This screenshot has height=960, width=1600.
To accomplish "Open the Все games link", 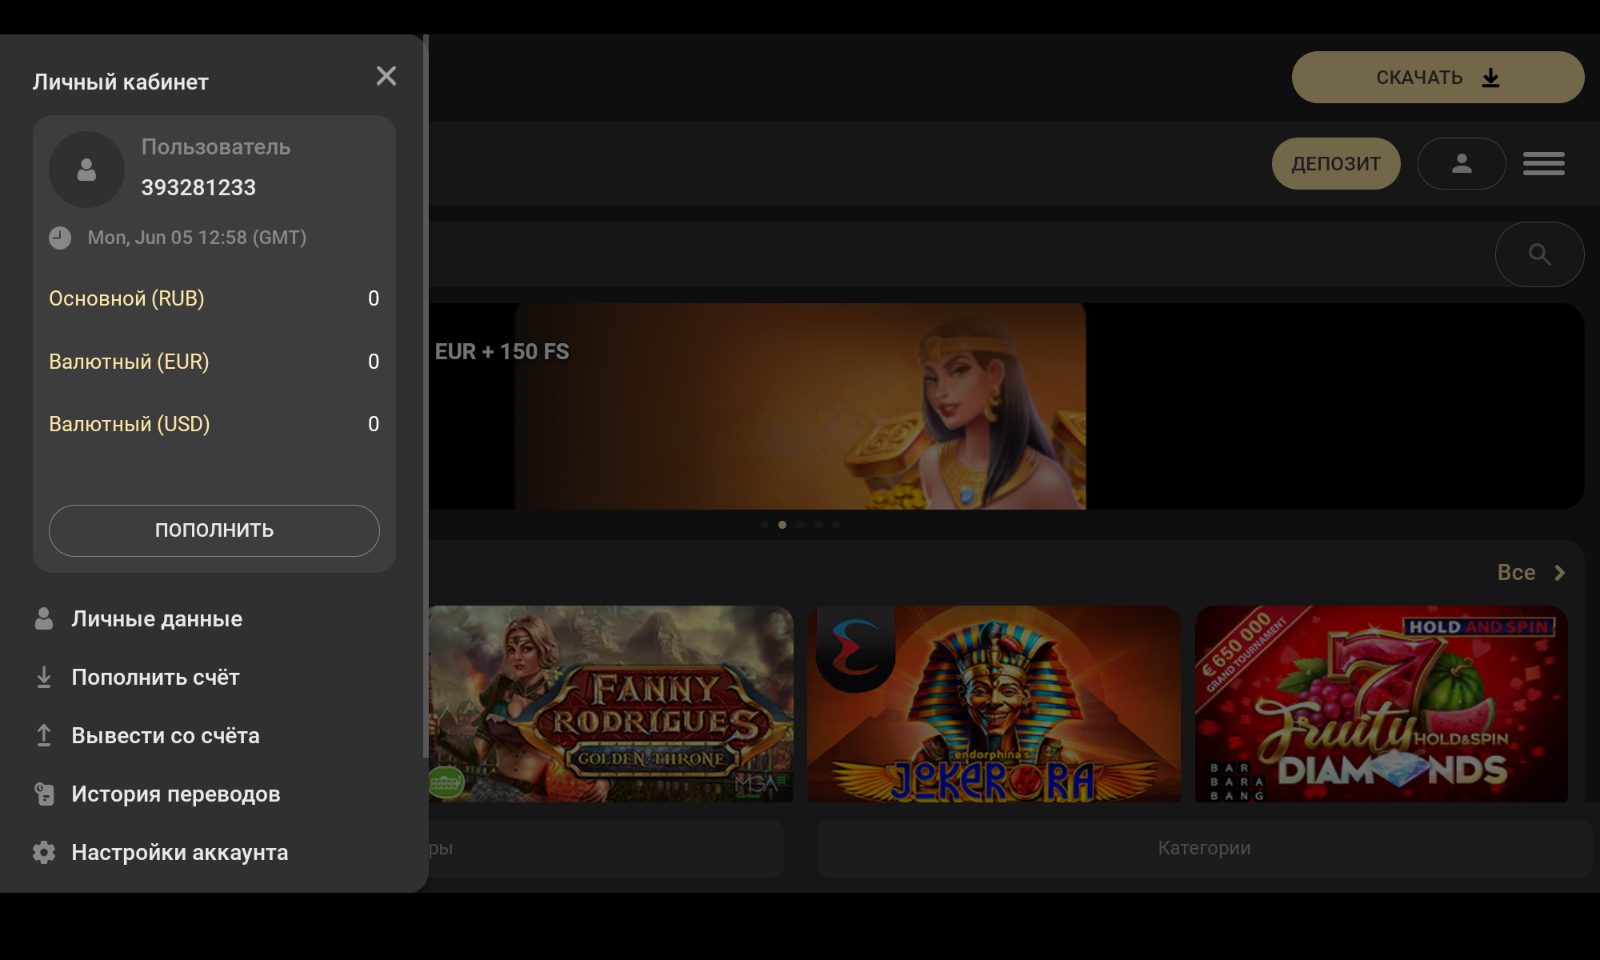I will point(1516,573).
